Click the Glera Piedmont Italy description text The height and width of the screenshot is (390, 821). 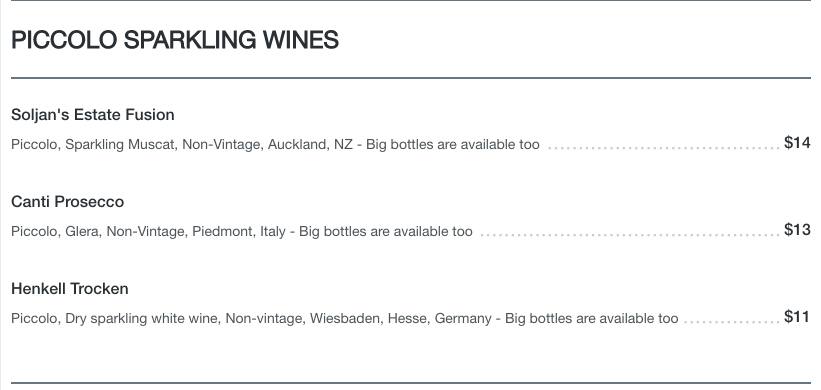pos(241,231)
